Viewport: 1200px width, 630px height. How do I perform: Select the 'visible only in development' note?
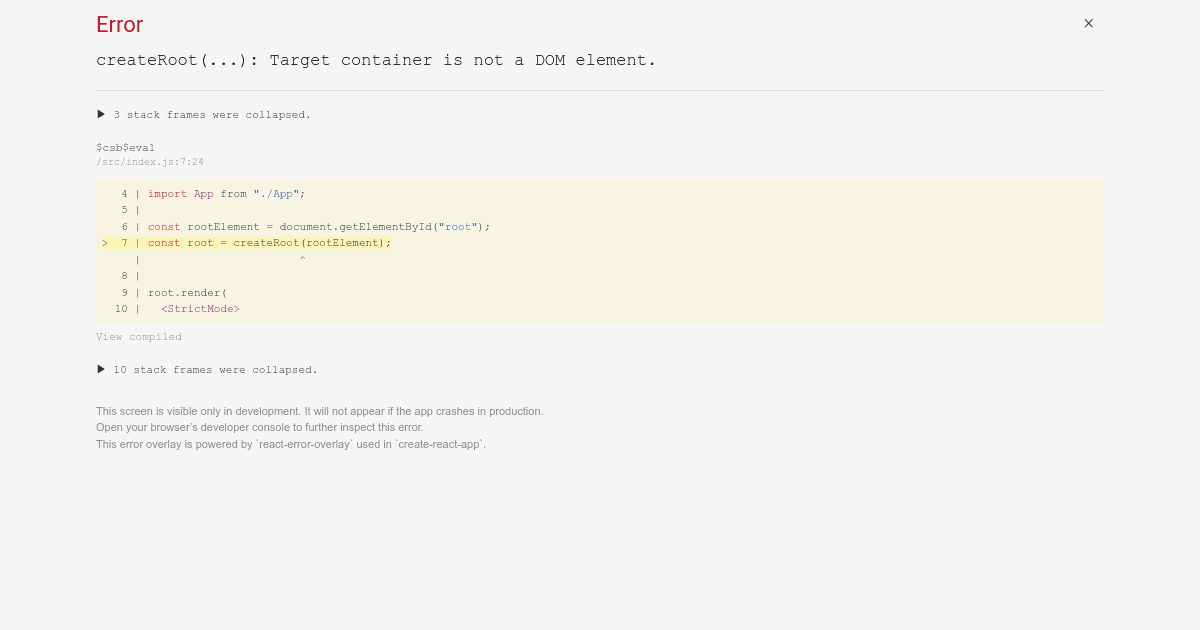pos(320,411)
